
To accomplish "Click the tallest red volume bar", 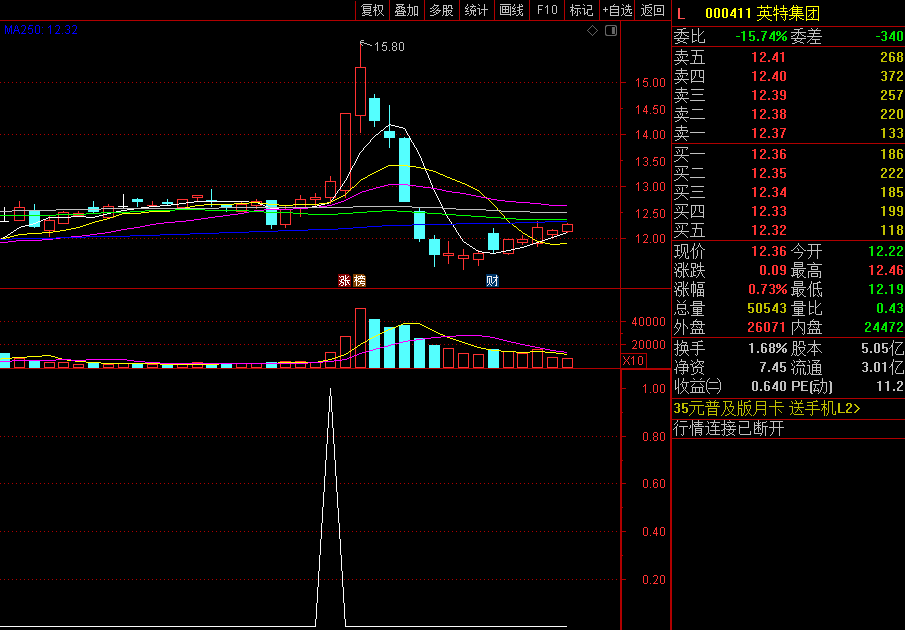I will coord(360,338).
